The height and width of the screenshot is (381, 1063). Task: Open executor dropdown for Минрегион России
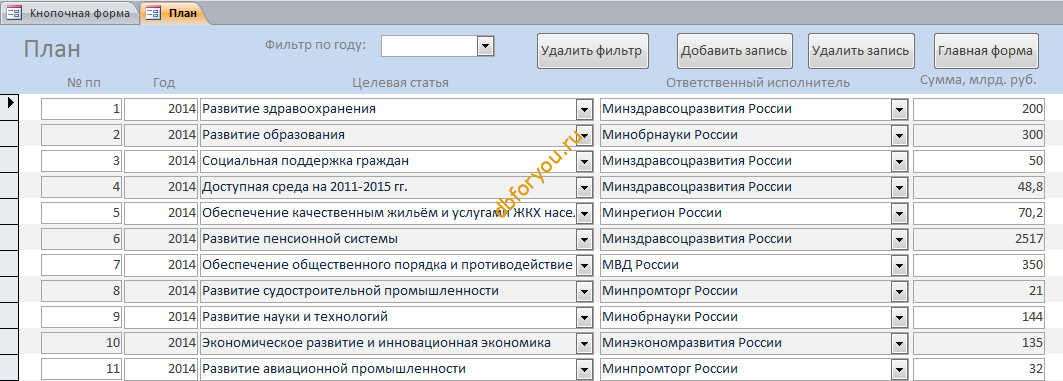tap(899, 214)
